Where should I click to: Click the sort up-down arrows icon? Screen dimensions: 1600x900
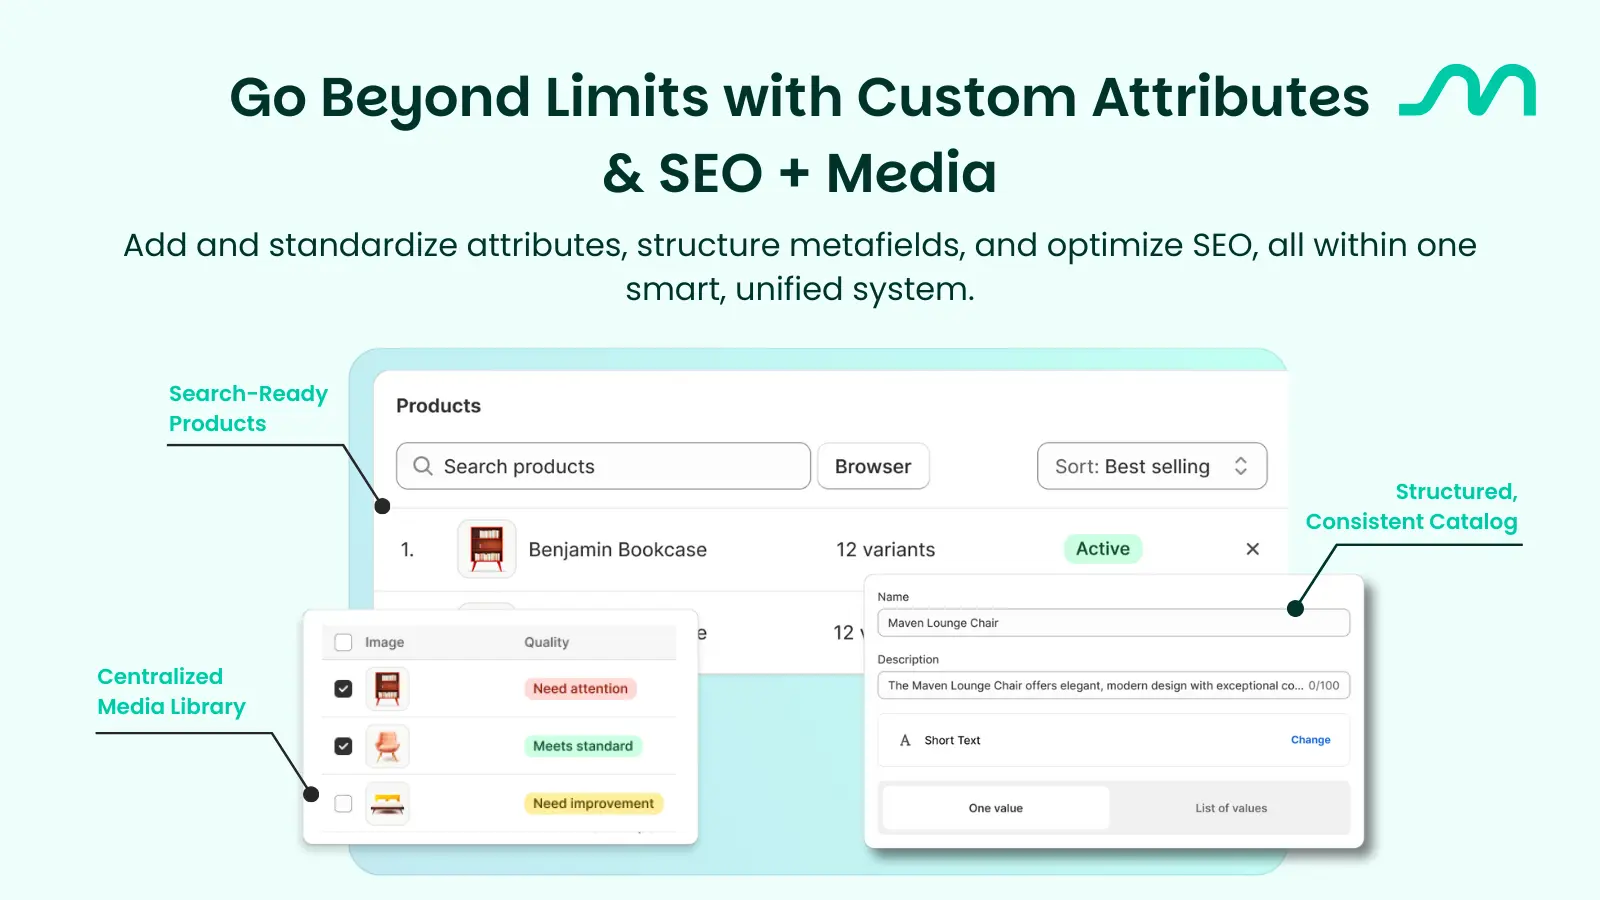point(1241,466)
